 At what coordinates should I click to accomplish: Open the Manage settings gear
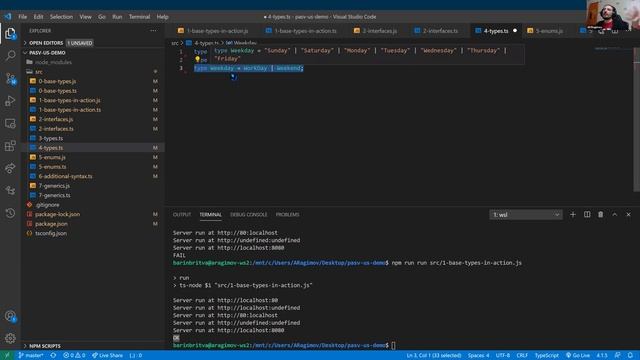(x=10, y=338)
